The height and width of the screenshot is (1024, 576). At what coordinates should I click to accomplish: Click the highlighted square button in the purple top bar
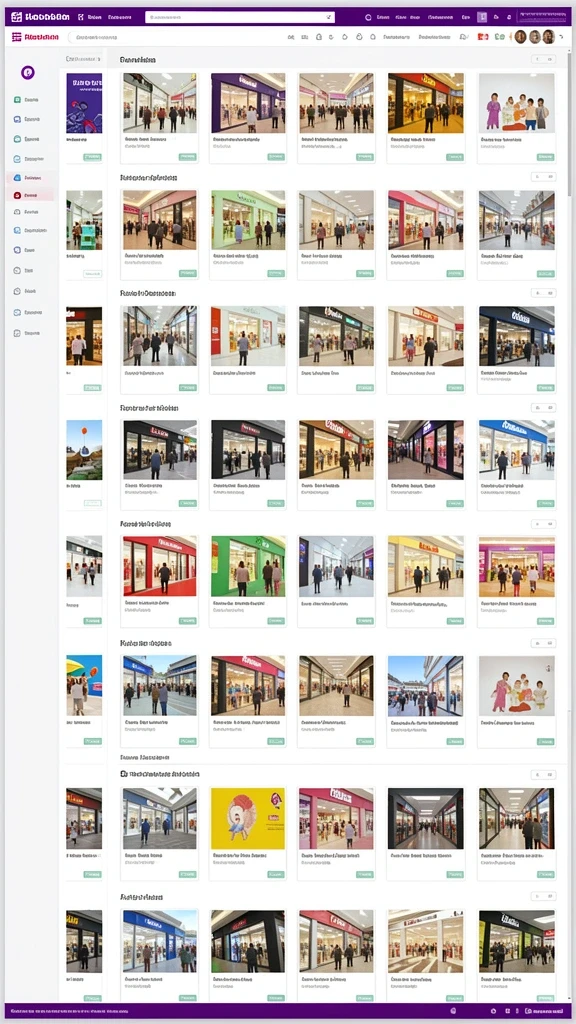[482, 18]
